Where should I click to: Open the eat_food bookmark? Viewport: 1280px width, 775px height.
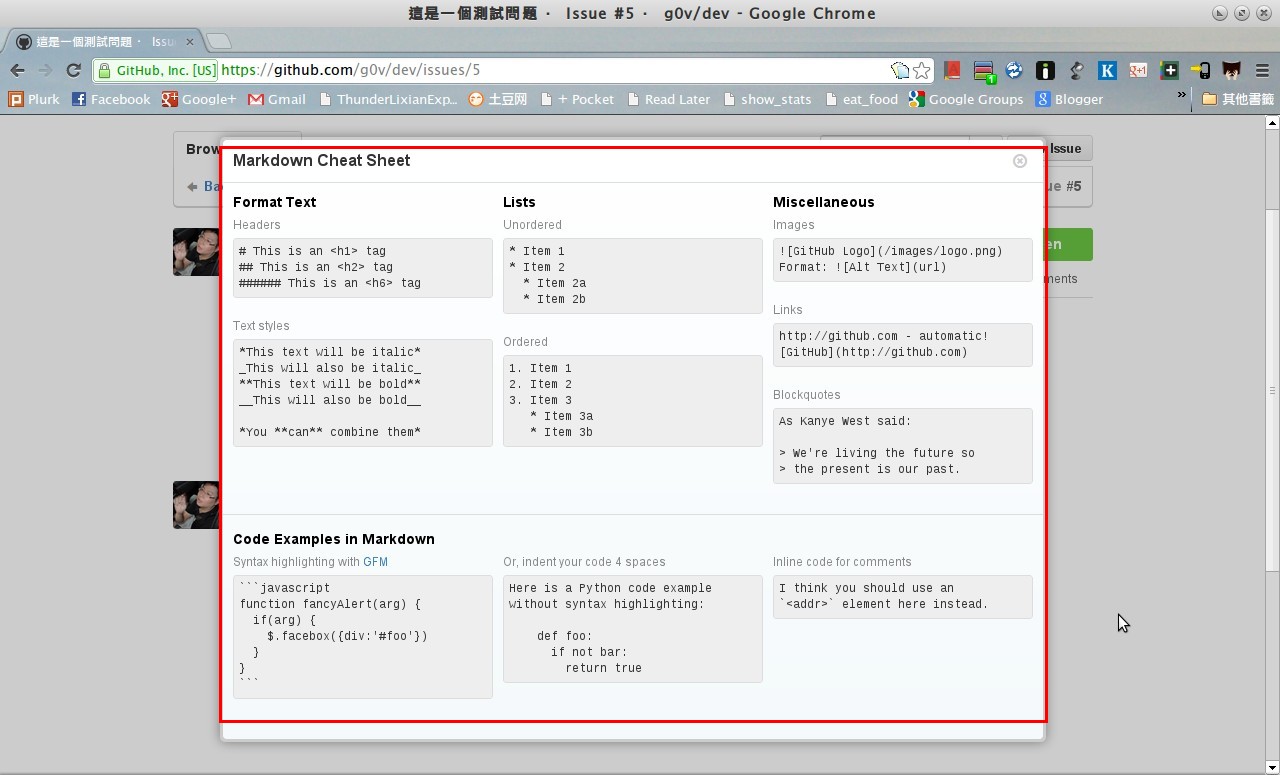[x=861, y=99]
